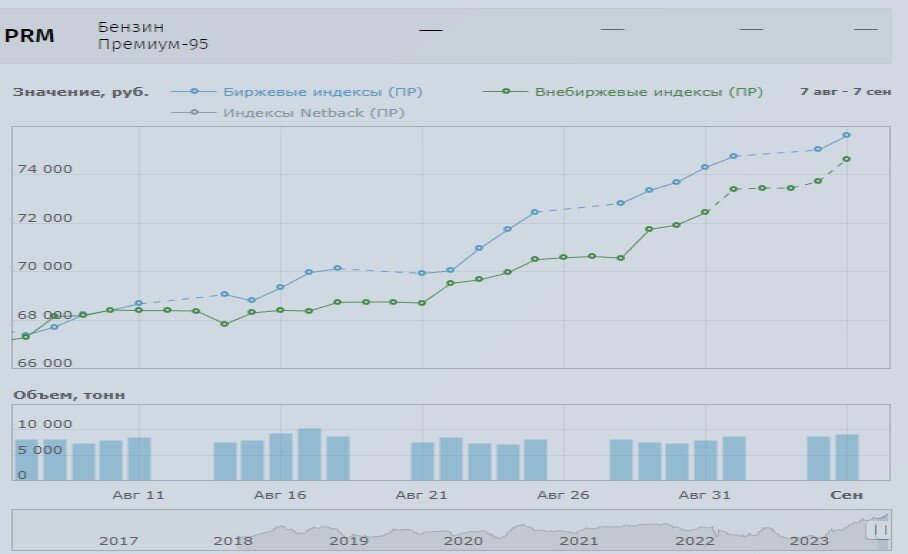This screenshot has width=908, height=554.
Task: Click the range navigator handle with two bars
Action: click(880, 530)
